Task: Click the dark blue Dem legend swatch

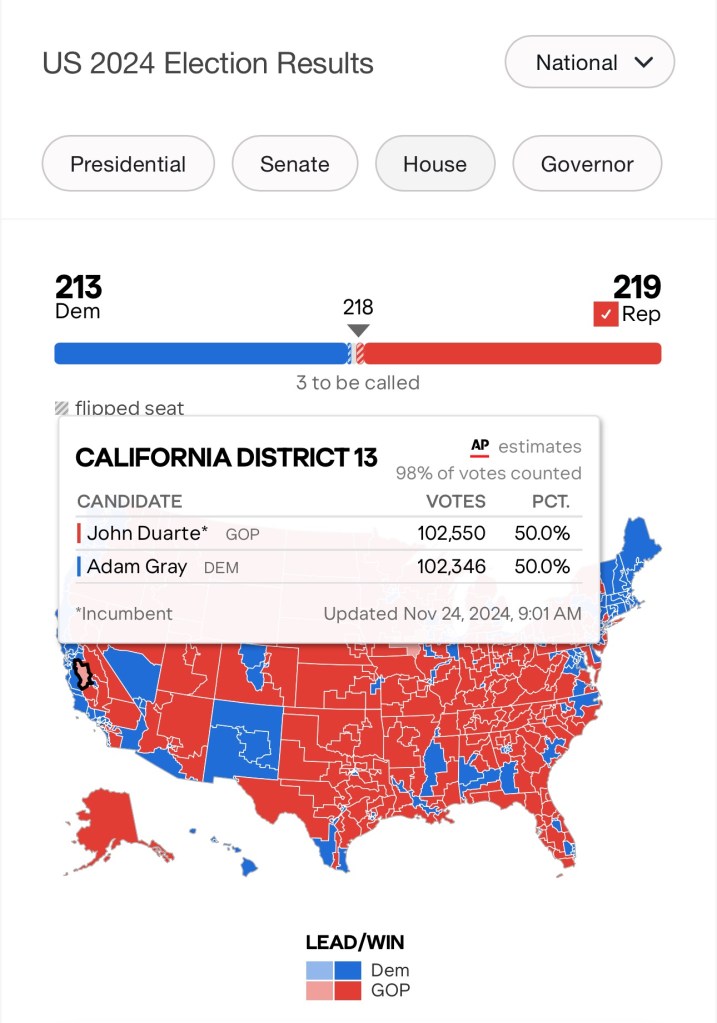Action: [x=348, y=970]
